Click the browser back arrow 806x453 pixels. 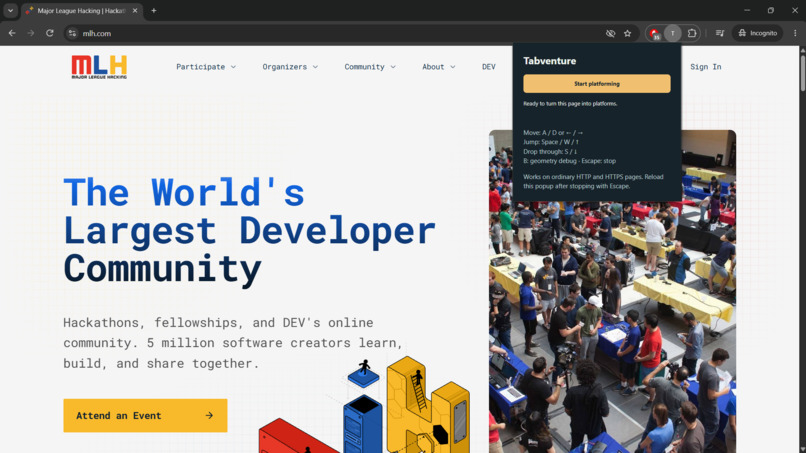click(x=12, y=33)
